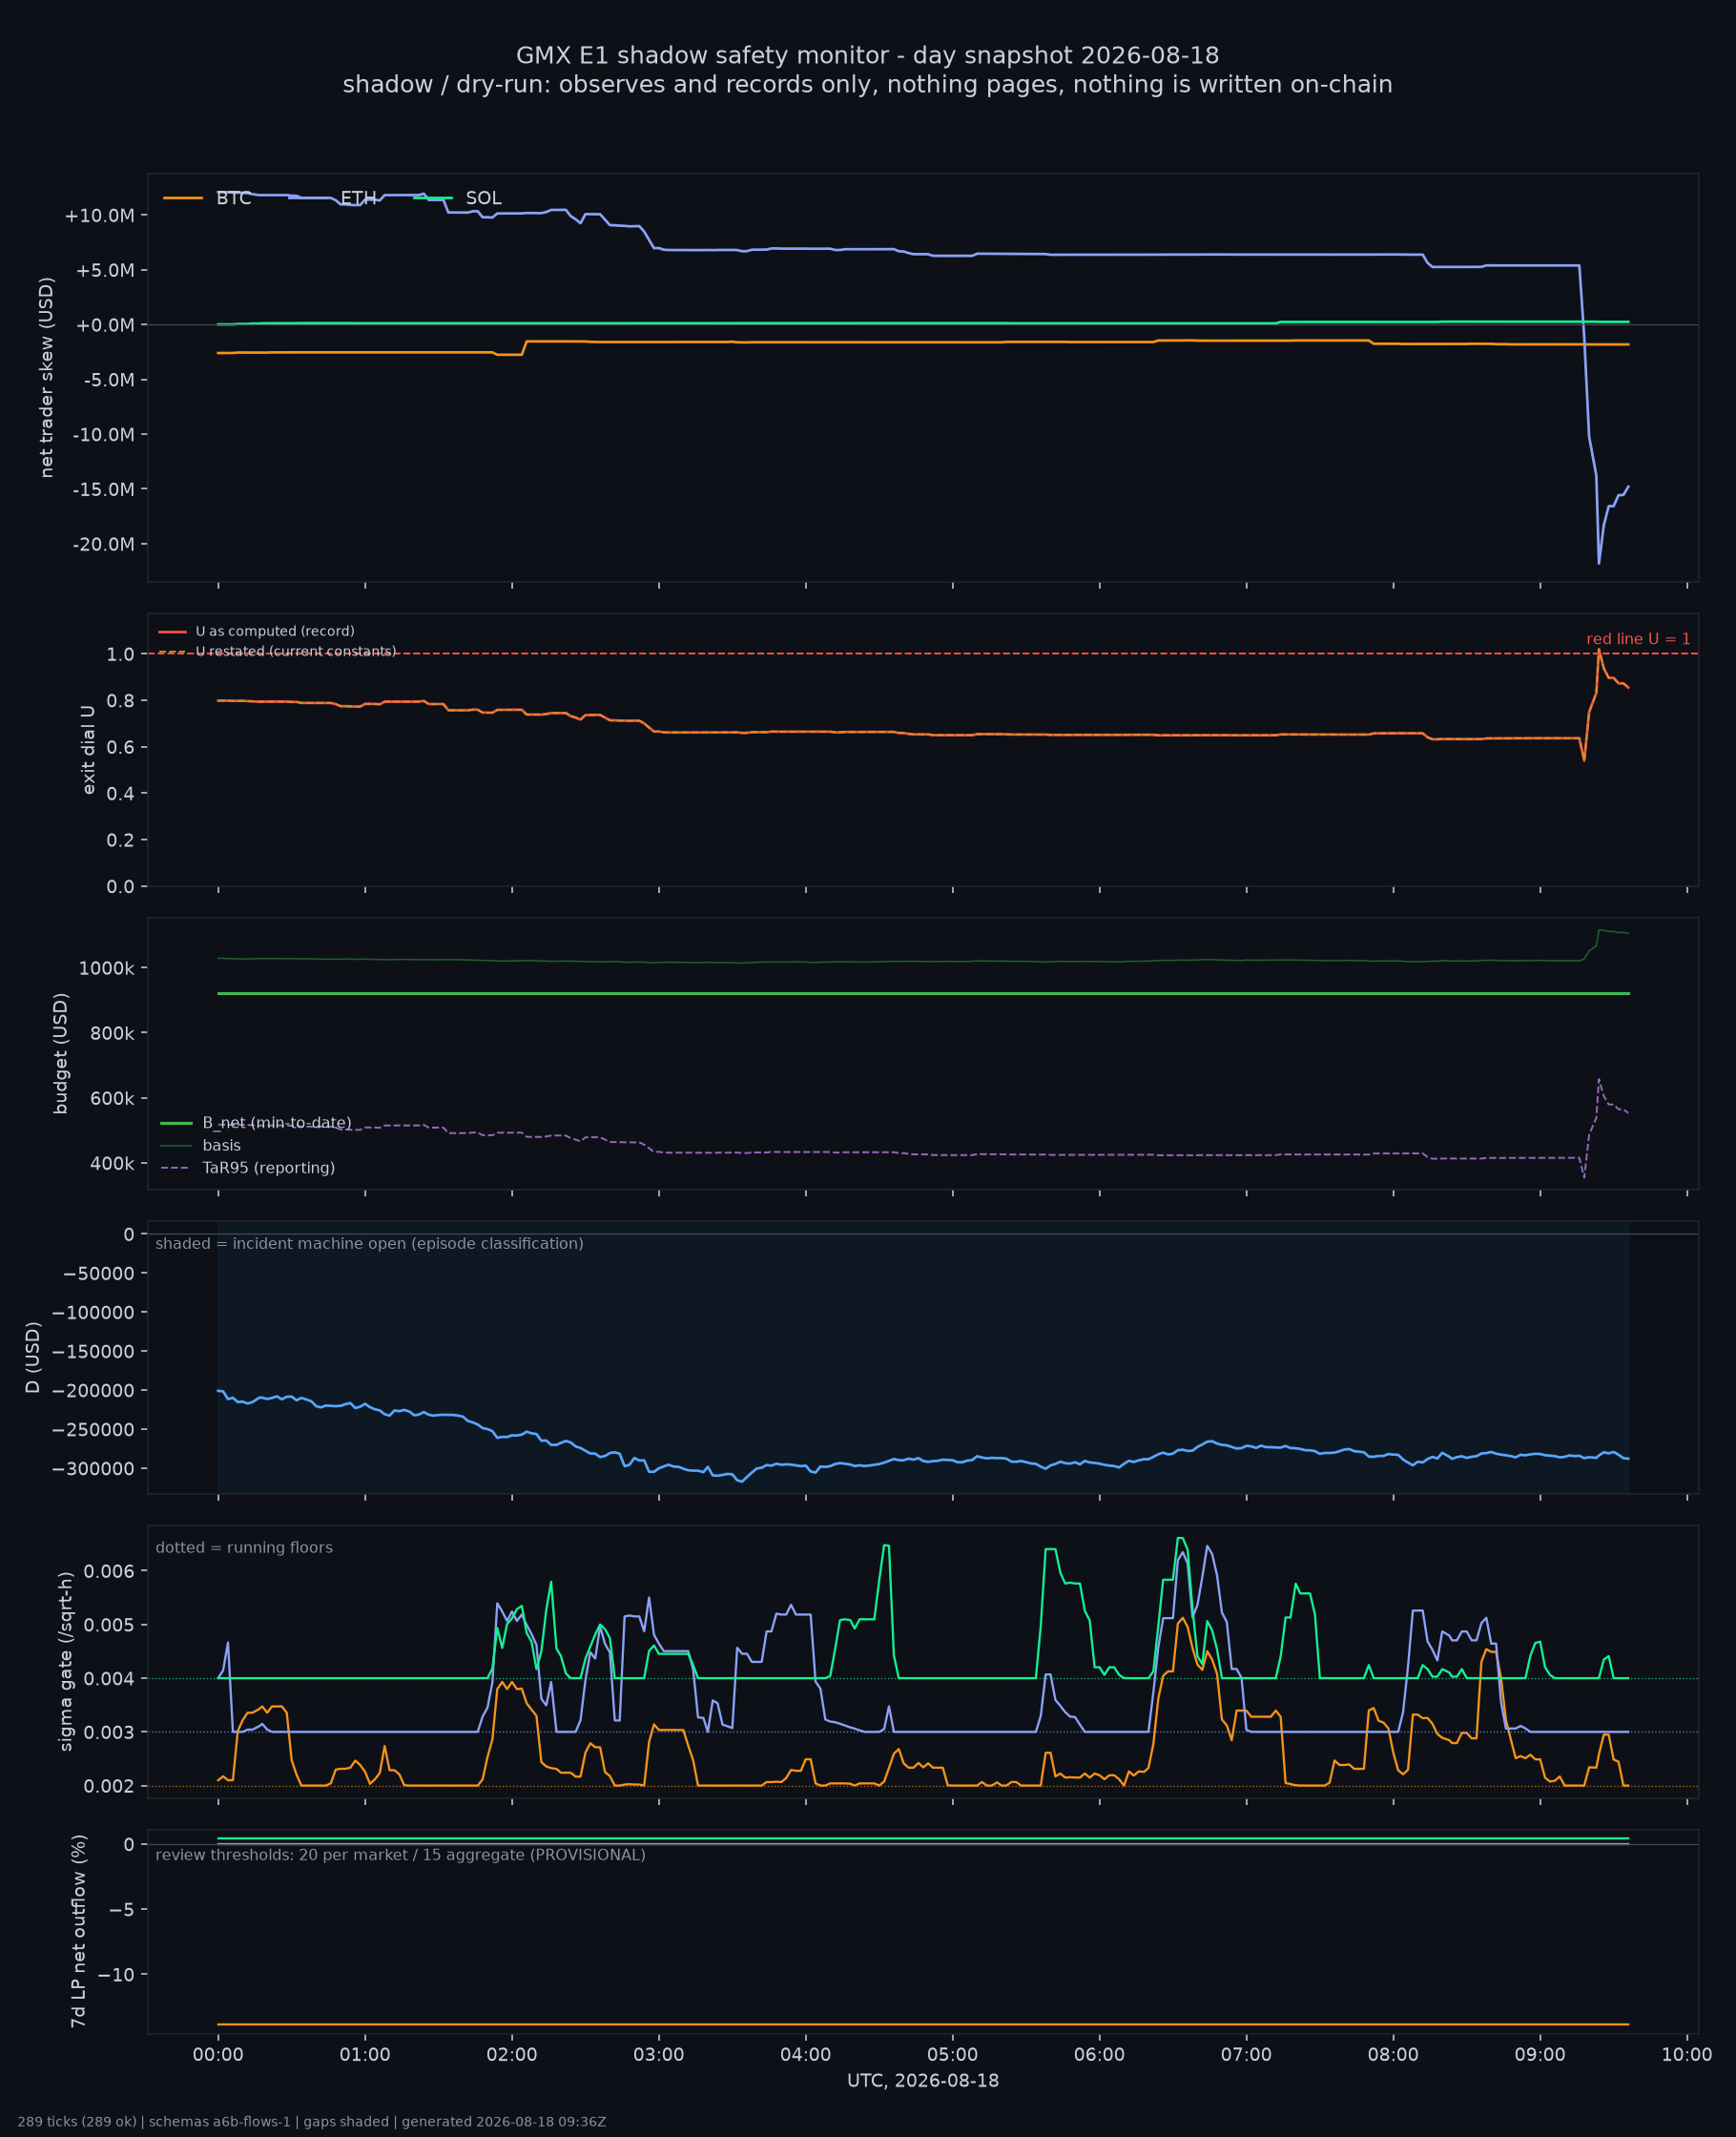Click the '1000k' budget axis tick
The image size is (1736, 2137).
[x=107, y=968]
